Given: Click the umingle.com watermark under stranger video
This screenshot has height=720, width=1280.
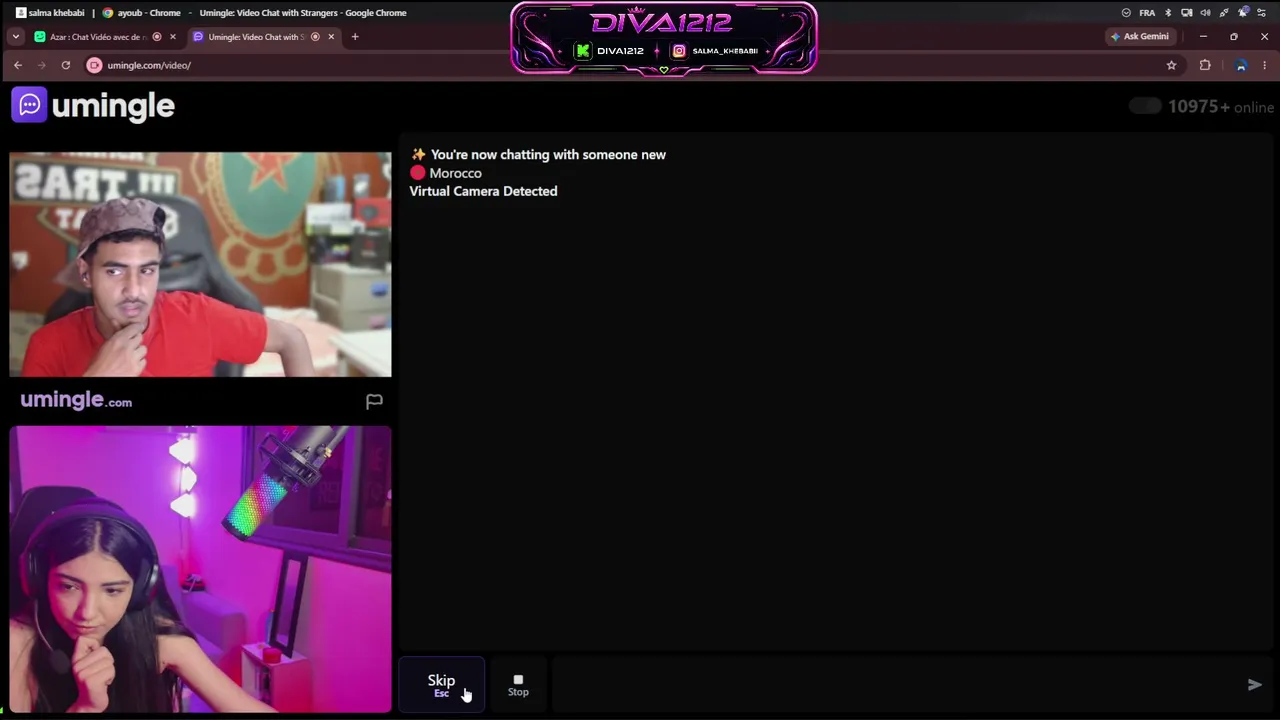Looking at the screenshot, I should (76, 400).
